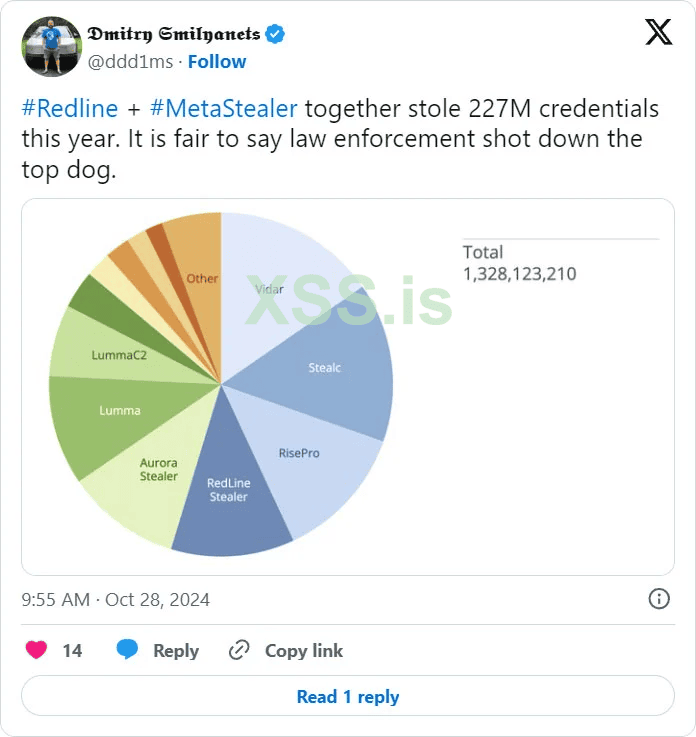This screenshot has width=696, height=737.
Task: Open the #MetaStealer hashtag link
Action: click(223, 108)
